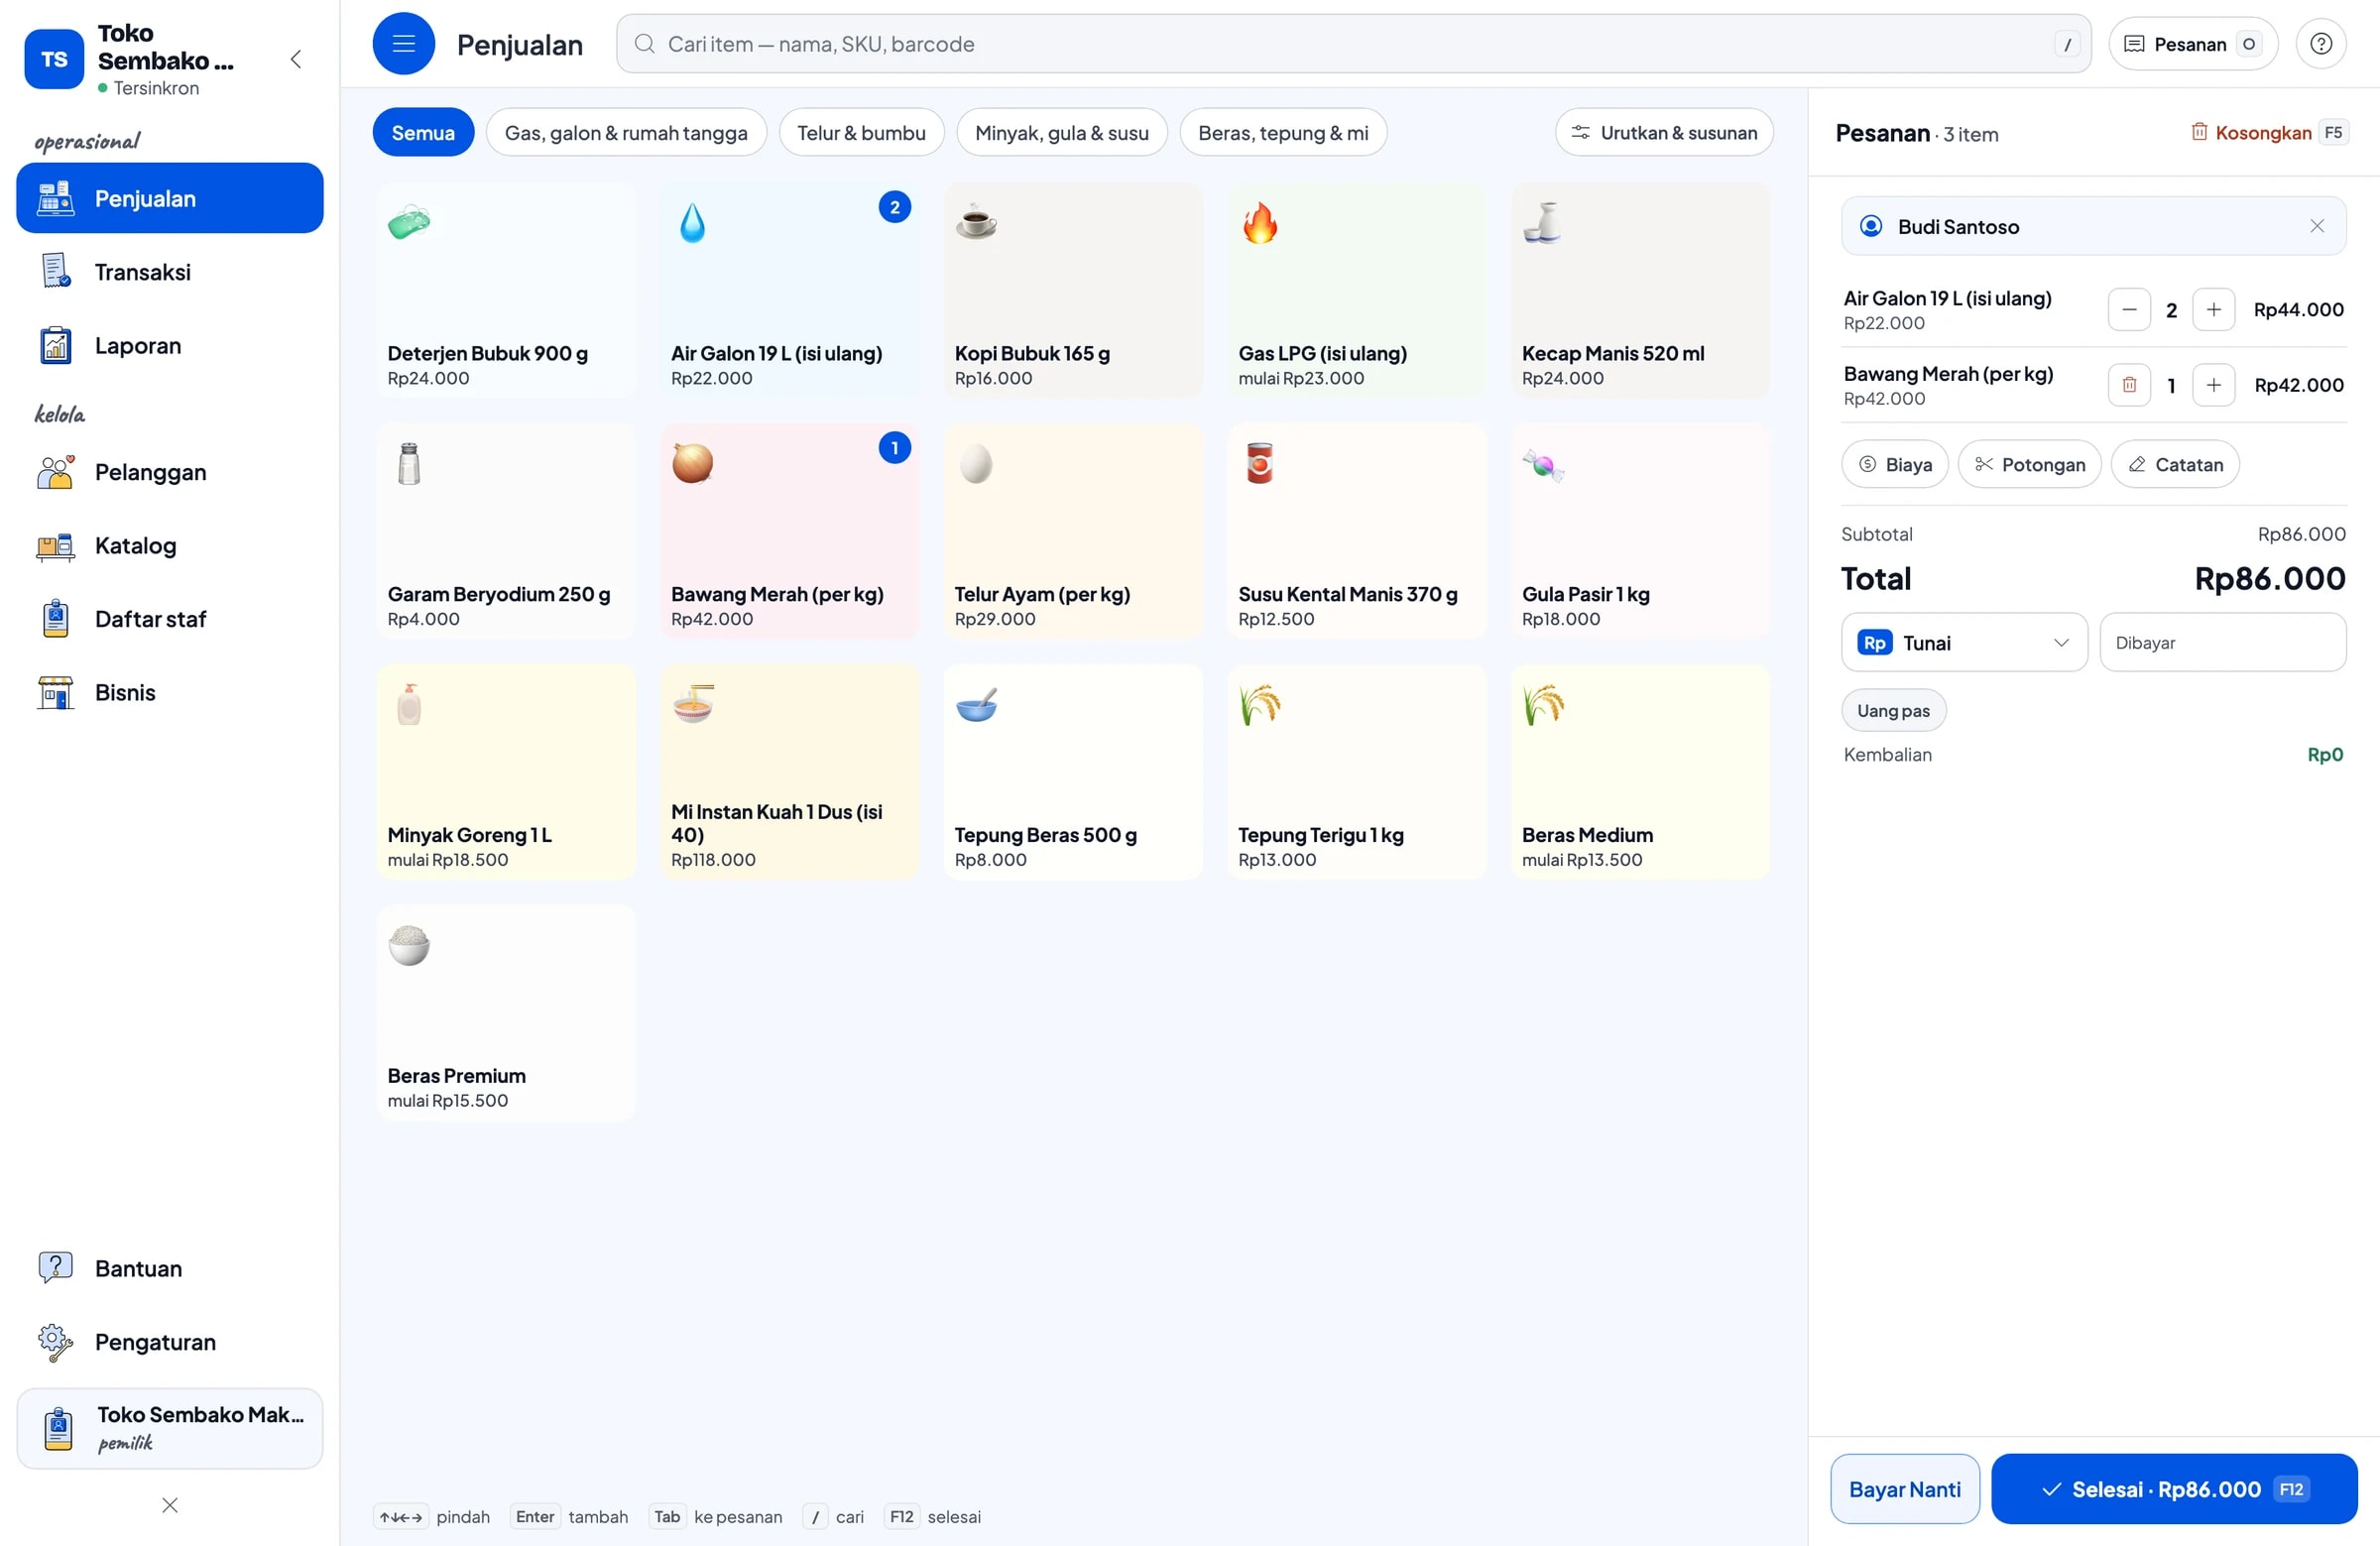Click the Bayar Nanti button
Screen dimensions: 2380x1546
click(1904, 1489)
